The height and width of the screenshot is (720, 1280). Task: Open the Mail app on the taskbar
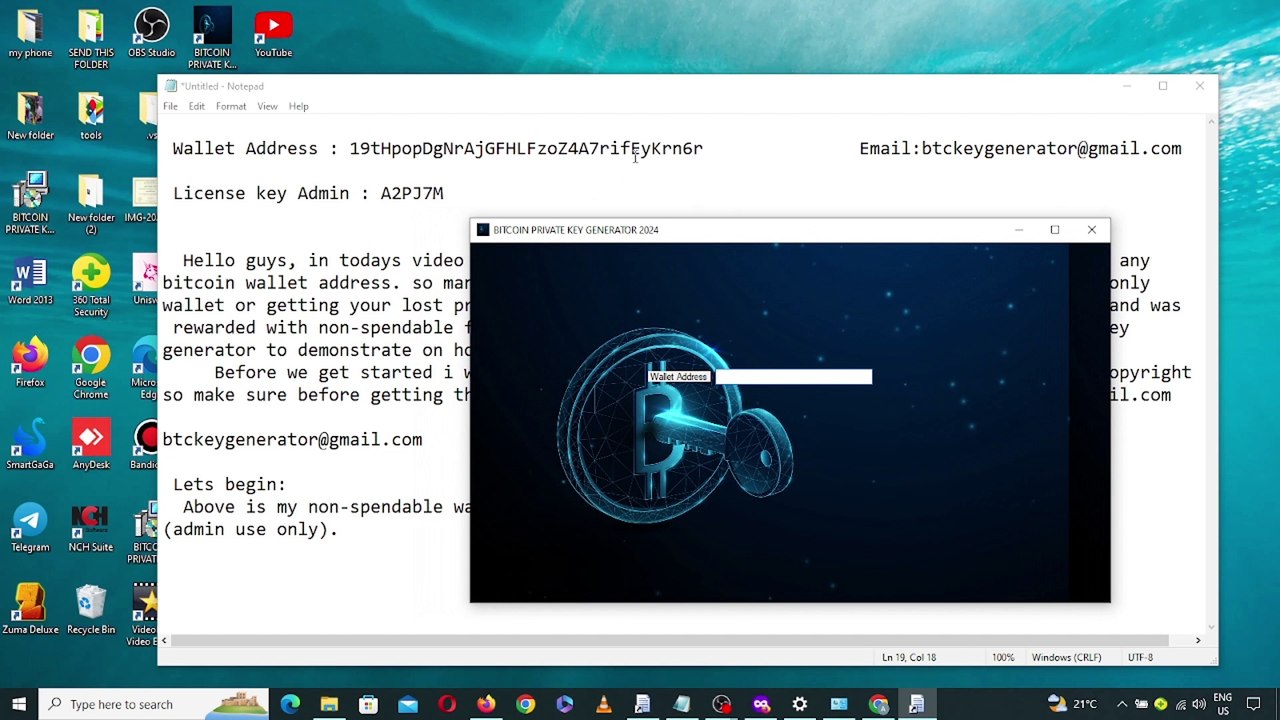click(407, 704)
